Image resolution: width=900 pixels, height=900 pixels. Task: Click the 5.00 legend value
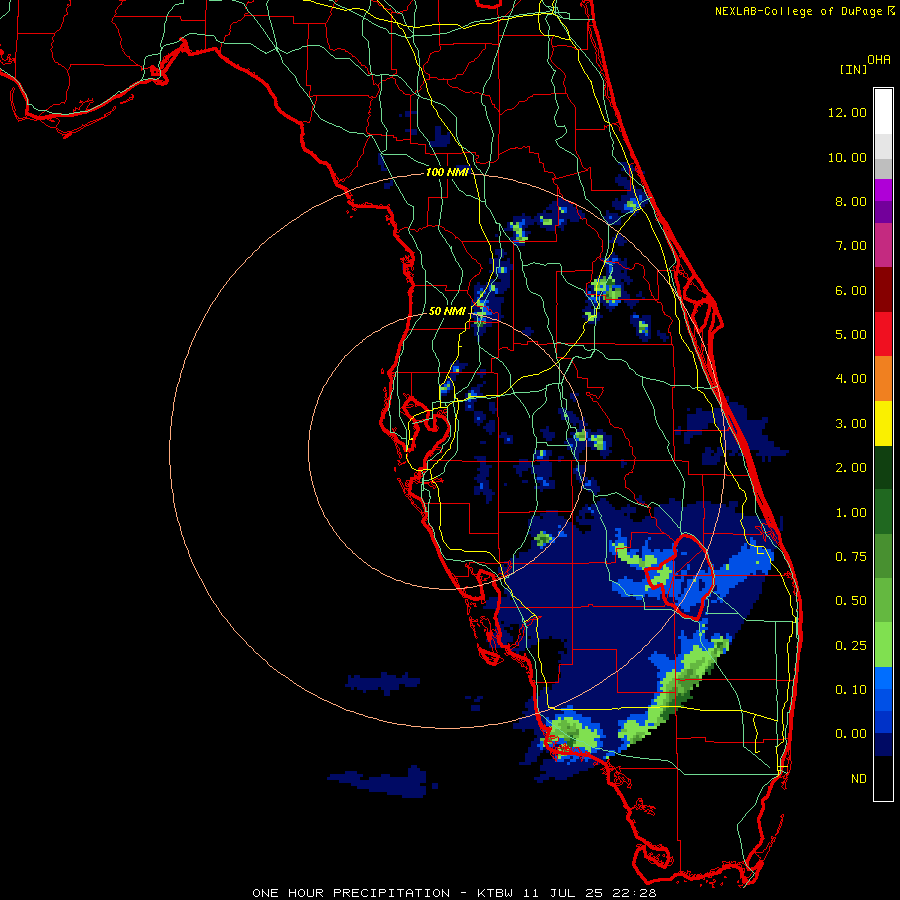pos(851,335)
